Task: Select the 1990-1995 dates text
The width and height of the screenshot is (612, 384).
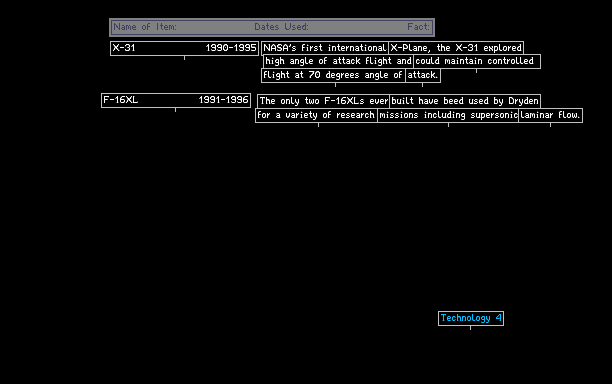Action: pos(231,48)
